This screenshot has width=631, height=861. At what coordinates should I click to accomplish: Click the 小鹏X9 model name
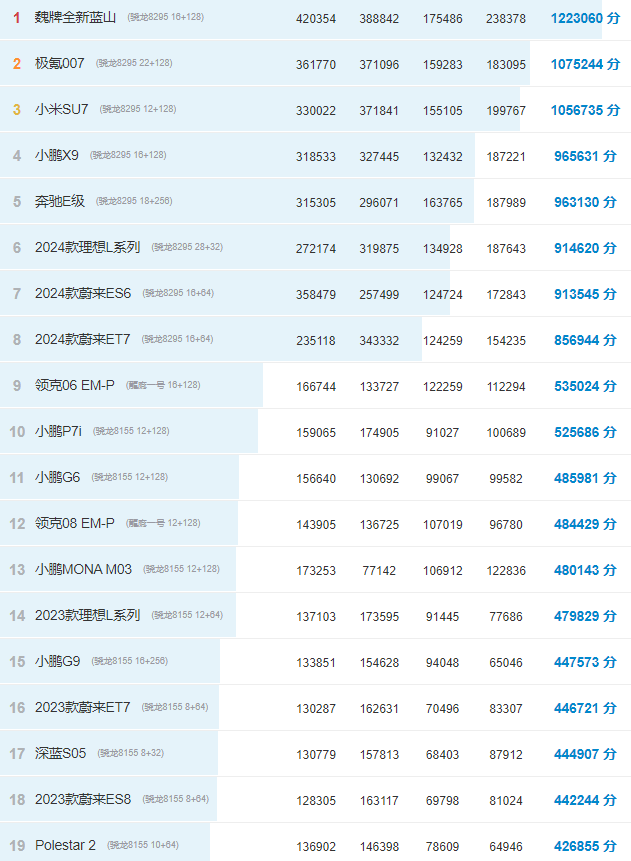[x=57, y=155]
